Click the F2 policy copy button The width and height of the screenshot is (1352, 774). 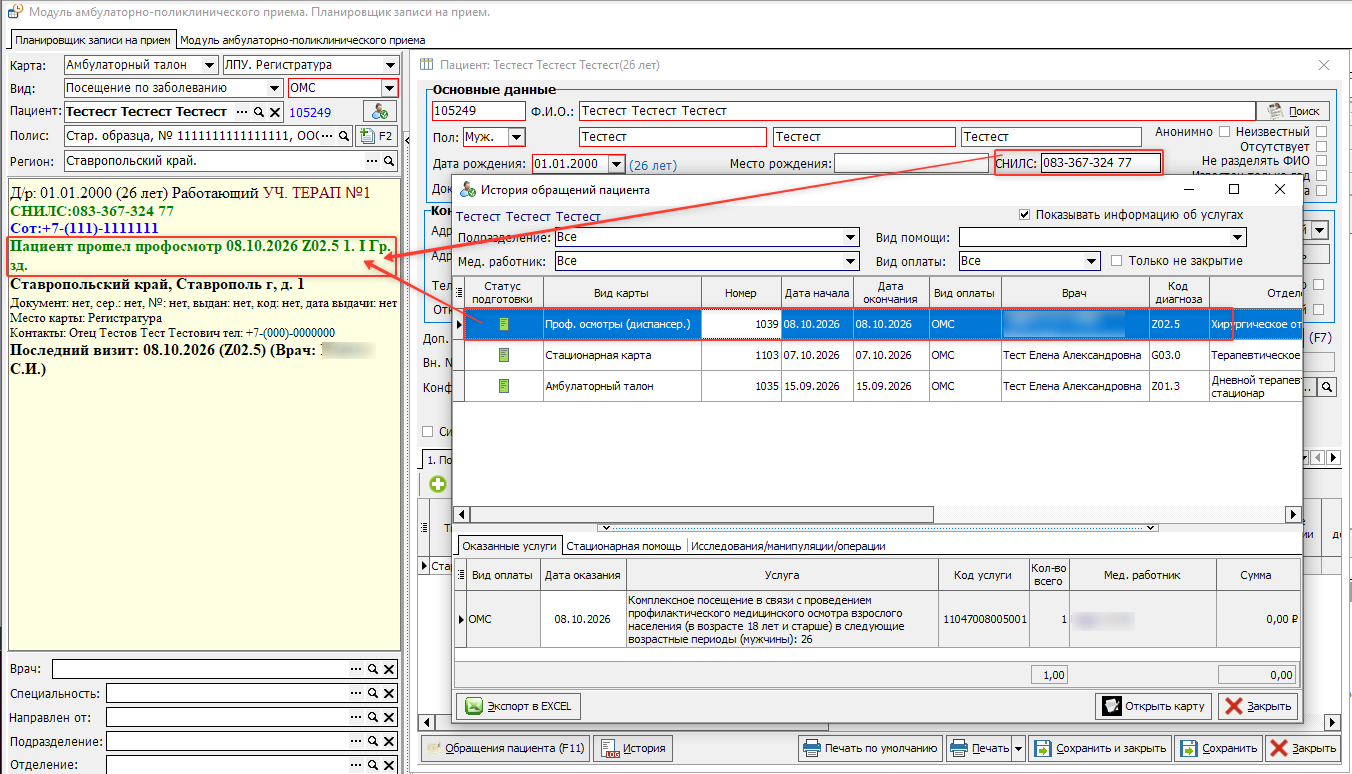click(x=377, y=136)
